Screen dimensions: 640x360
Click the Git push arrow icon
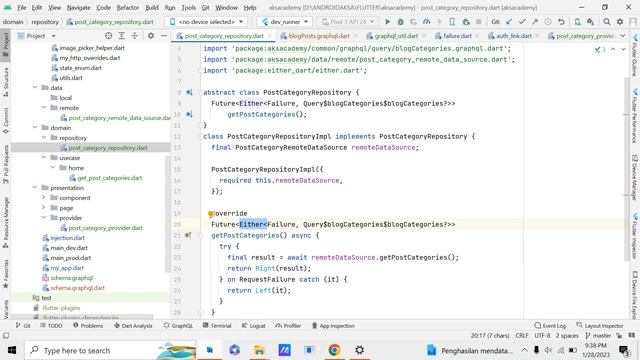pos(535,22)
